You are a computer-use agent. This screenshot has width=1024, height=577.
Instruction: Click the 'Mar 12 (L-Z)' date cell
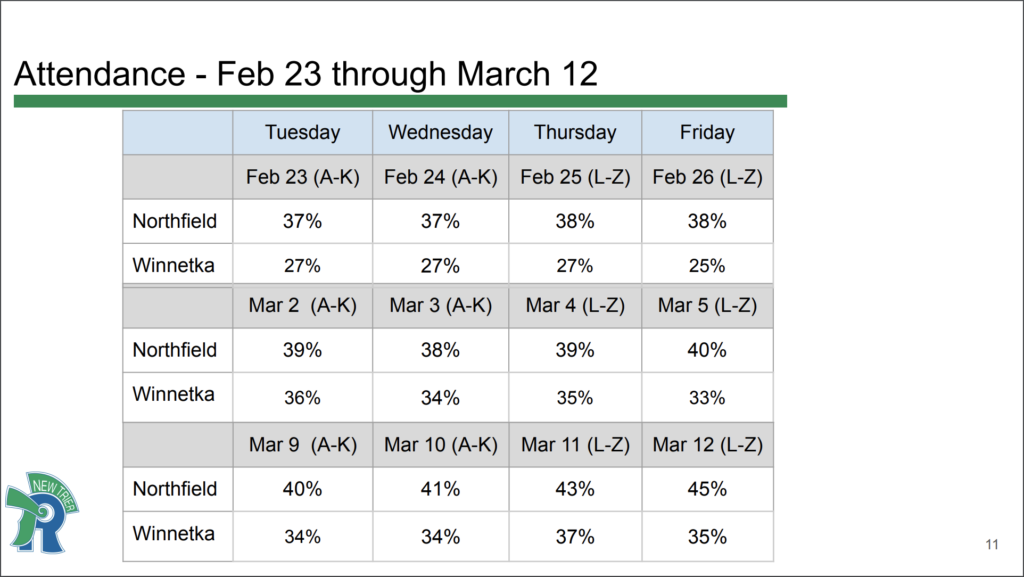tap(707, 444)
